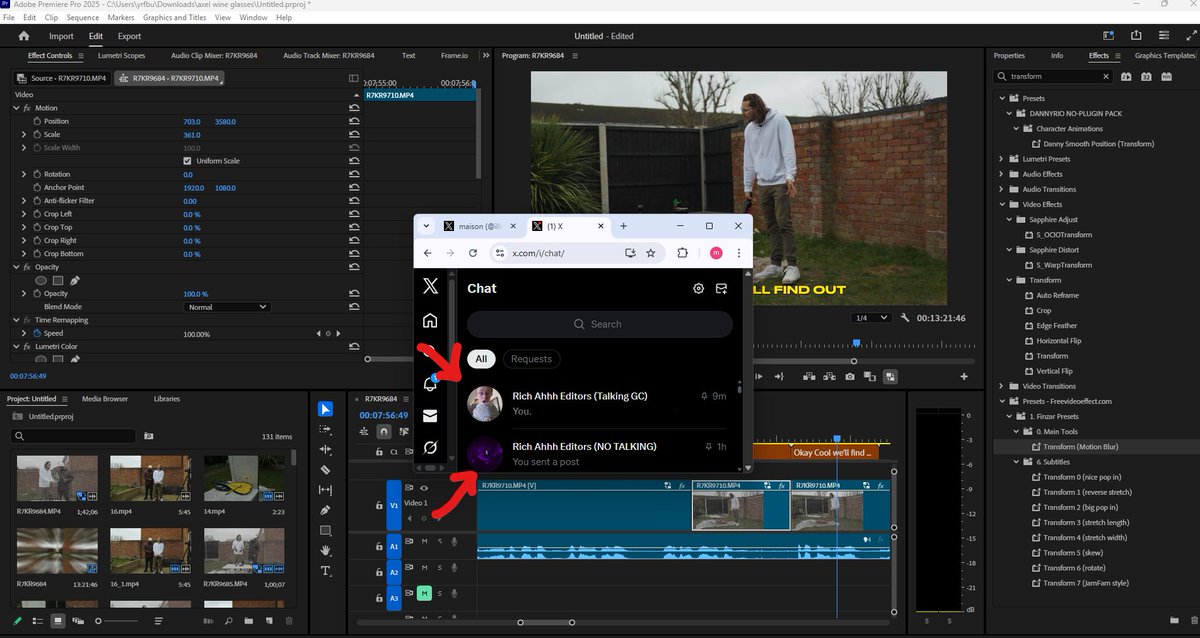Start a new message in X Chat
1200x638 pixels.
pyautogui.click(x=722, y=288)
